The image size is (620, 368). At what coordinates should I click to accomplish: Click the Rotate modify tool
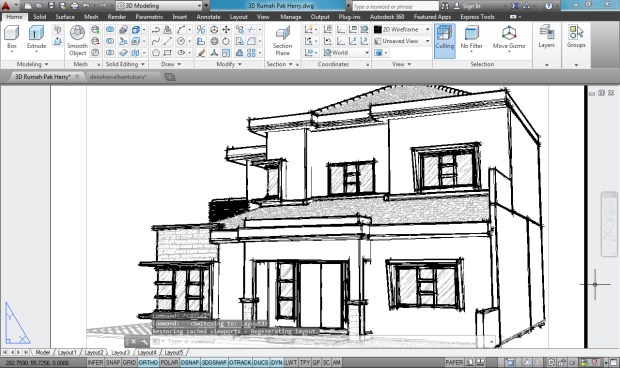click(x=226, y=41)
